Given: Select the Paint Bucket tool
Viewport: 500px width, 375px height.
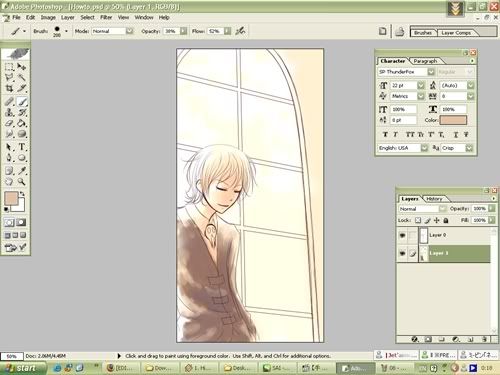Looking at the screenshot, I should (x=22, y=123).
